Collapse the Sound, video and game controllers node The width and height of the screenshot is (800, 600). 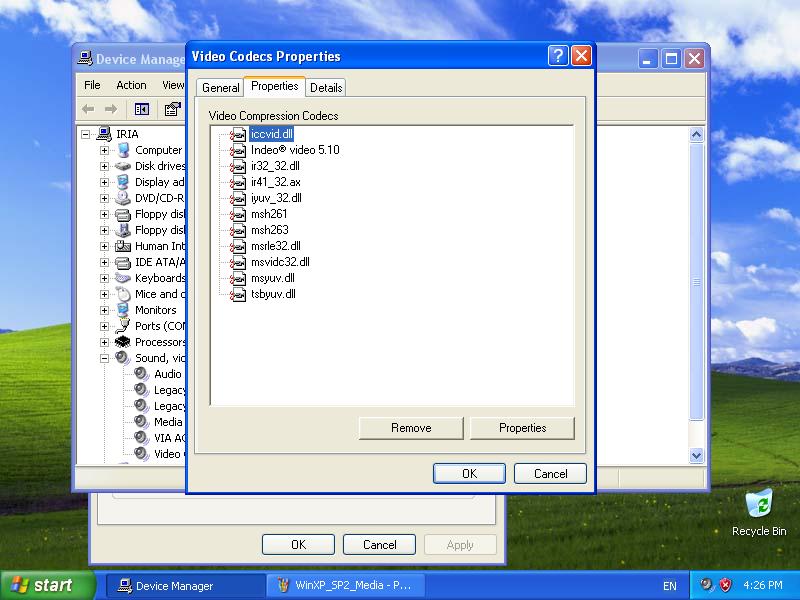(105, 358)
